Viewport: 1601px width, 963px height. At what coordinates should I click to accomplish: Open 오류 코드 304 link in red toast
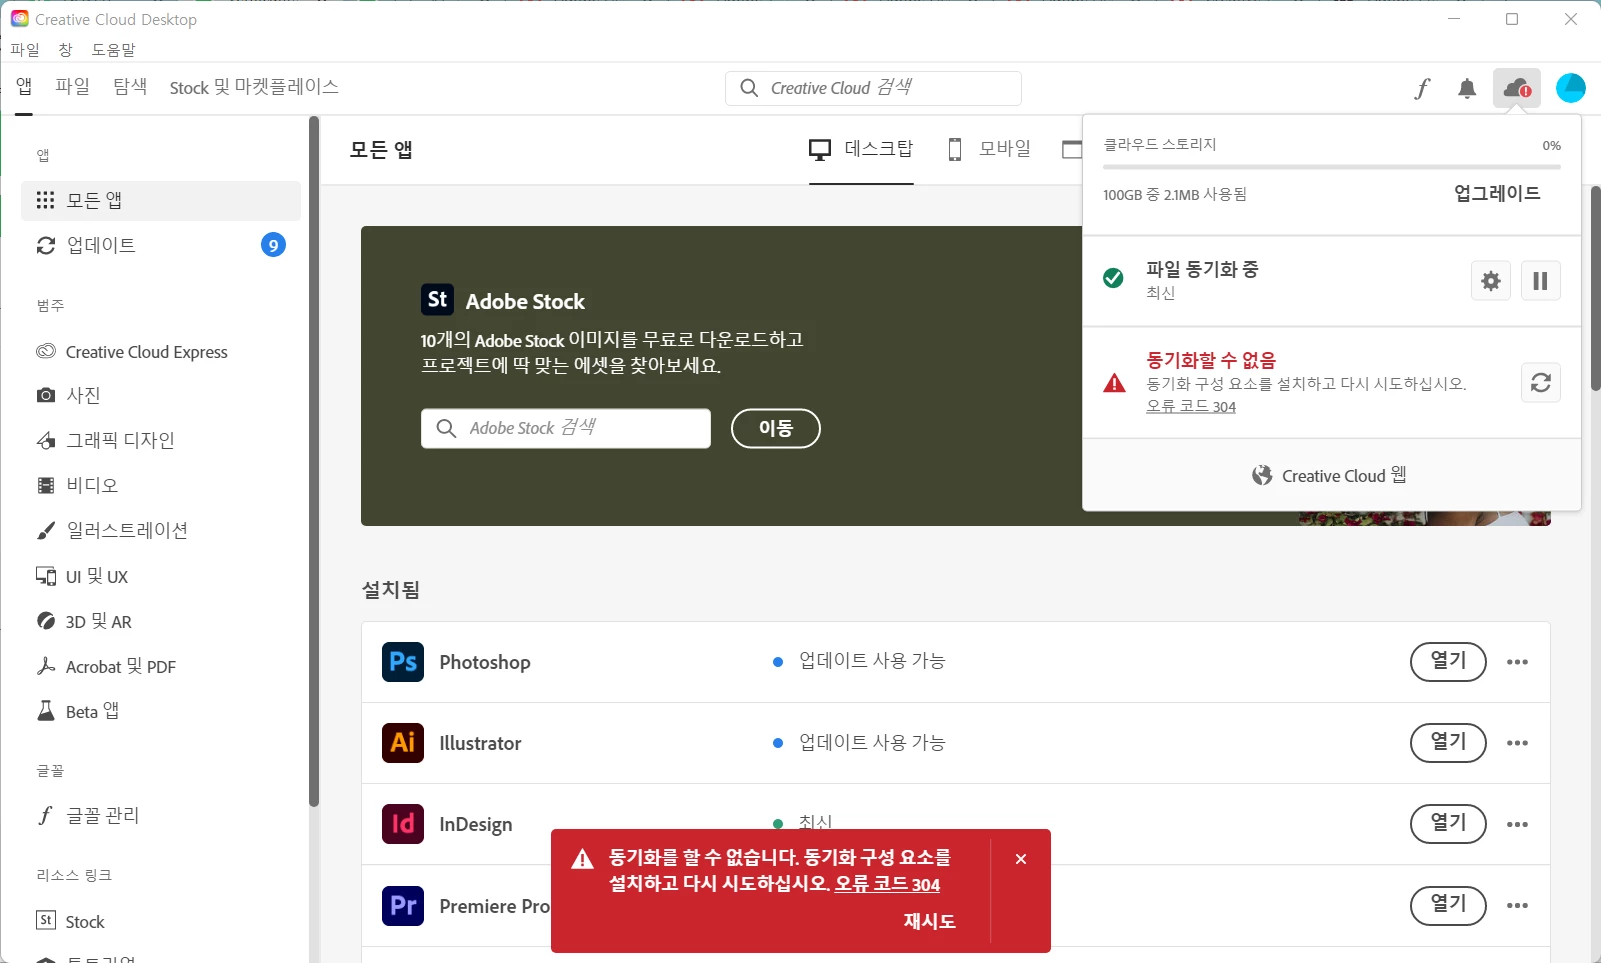tap(888, 885)
